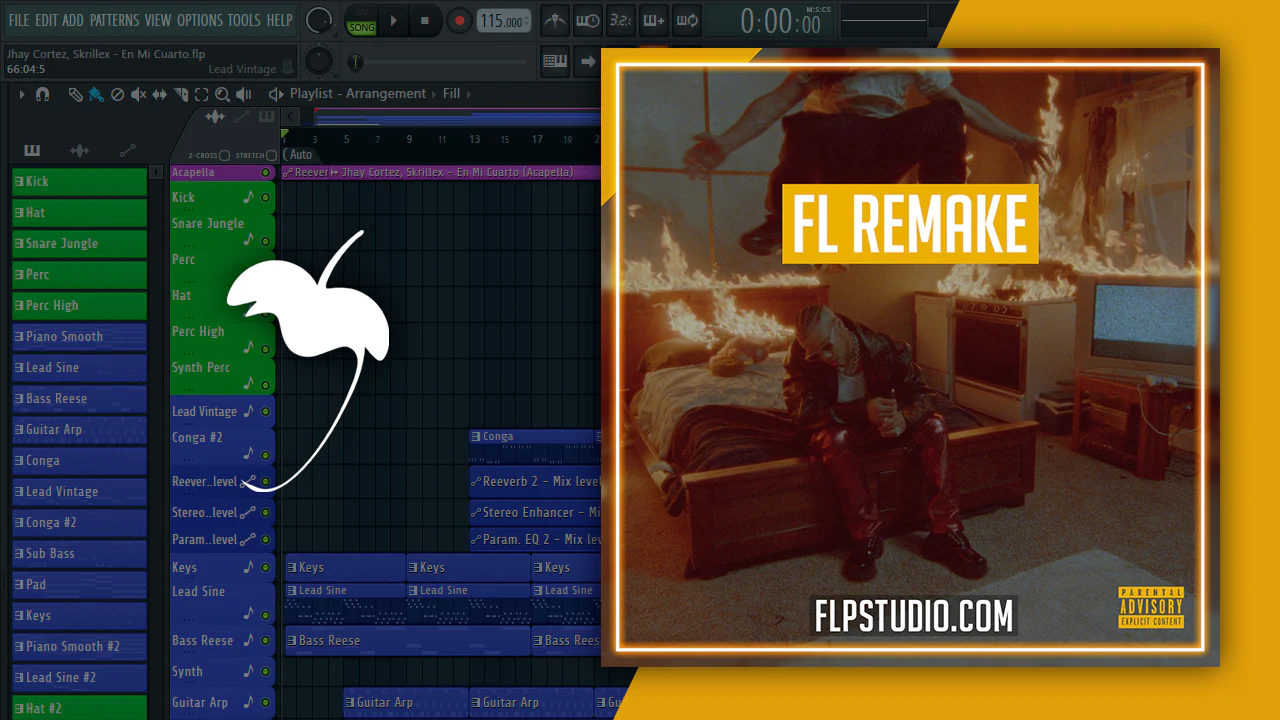The width and height of the screenshot is (1280, 720).
Task: Click the master pitch knob
Action: [x=319, y=61]
